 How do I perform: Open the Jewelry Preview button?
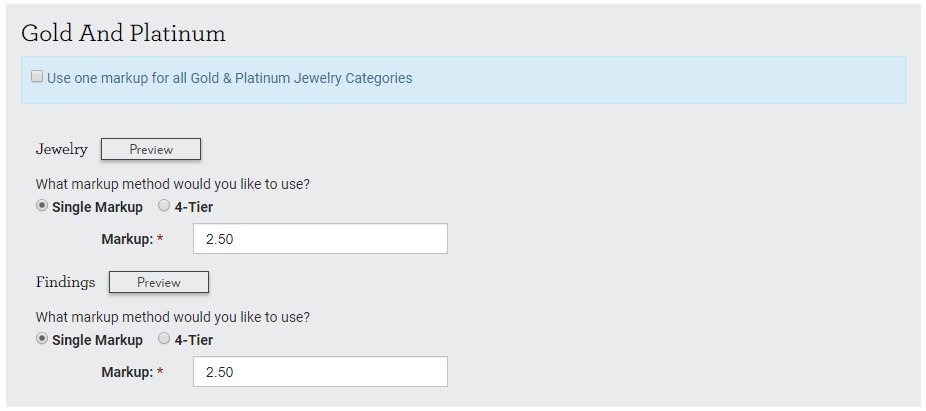pyautogui.click(x=151, y=149)
